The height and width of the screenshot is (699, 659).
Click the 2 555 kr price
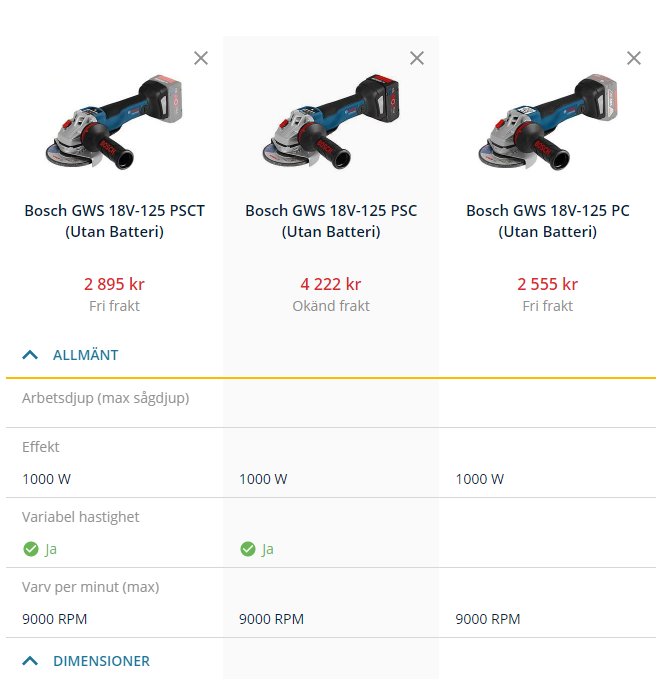pos(547,284)
